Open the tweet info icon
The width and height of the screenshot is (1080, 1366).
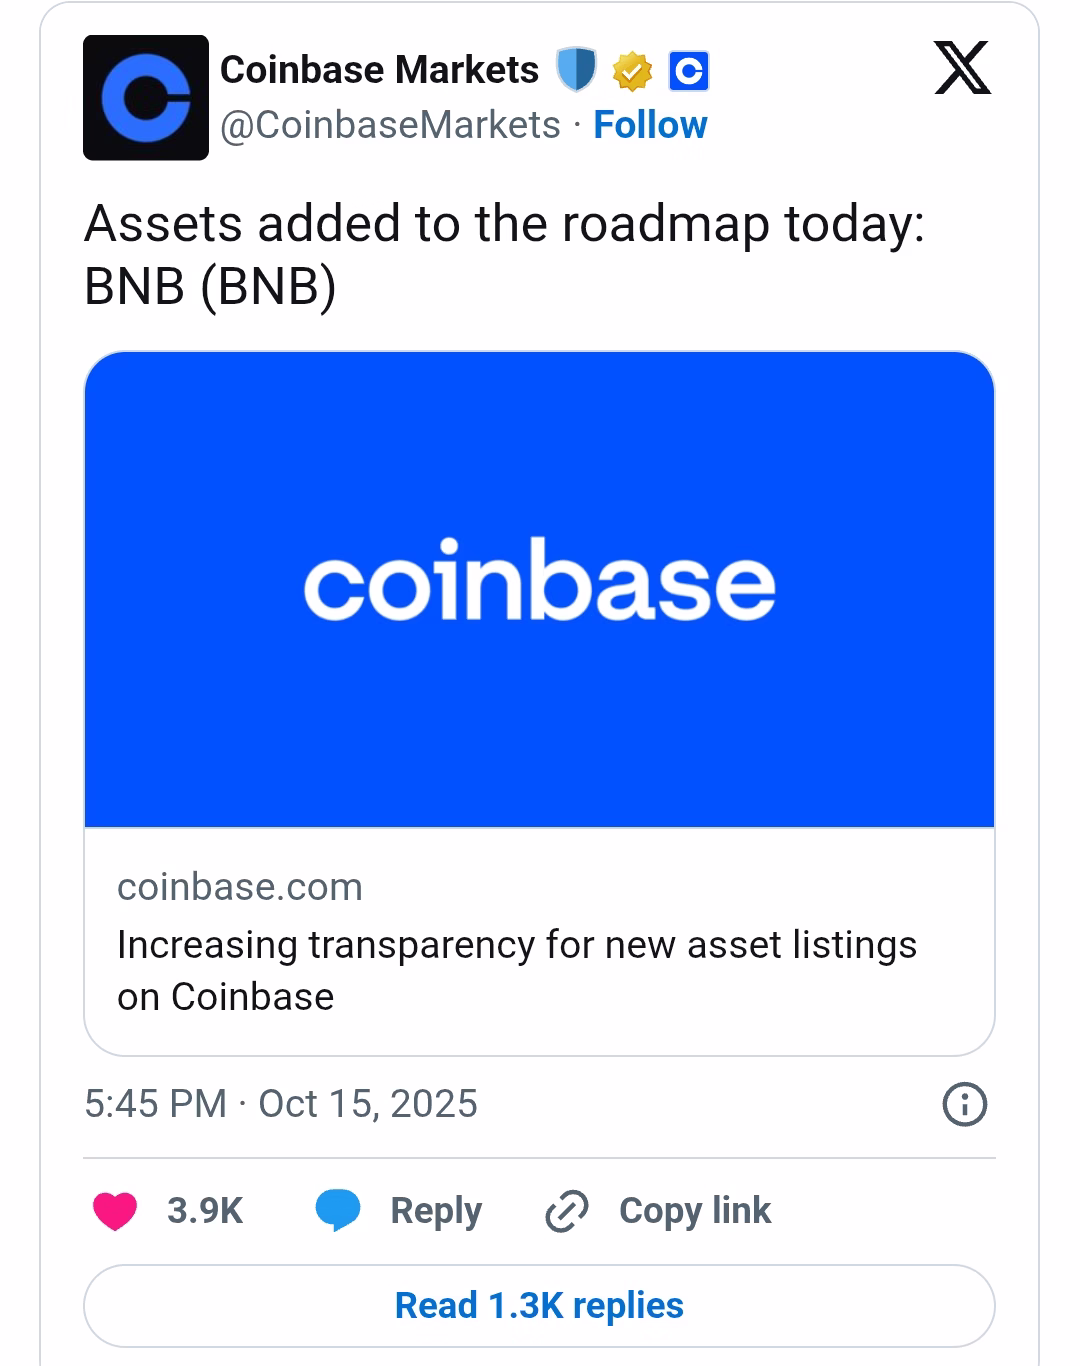tap(965, 1105)
